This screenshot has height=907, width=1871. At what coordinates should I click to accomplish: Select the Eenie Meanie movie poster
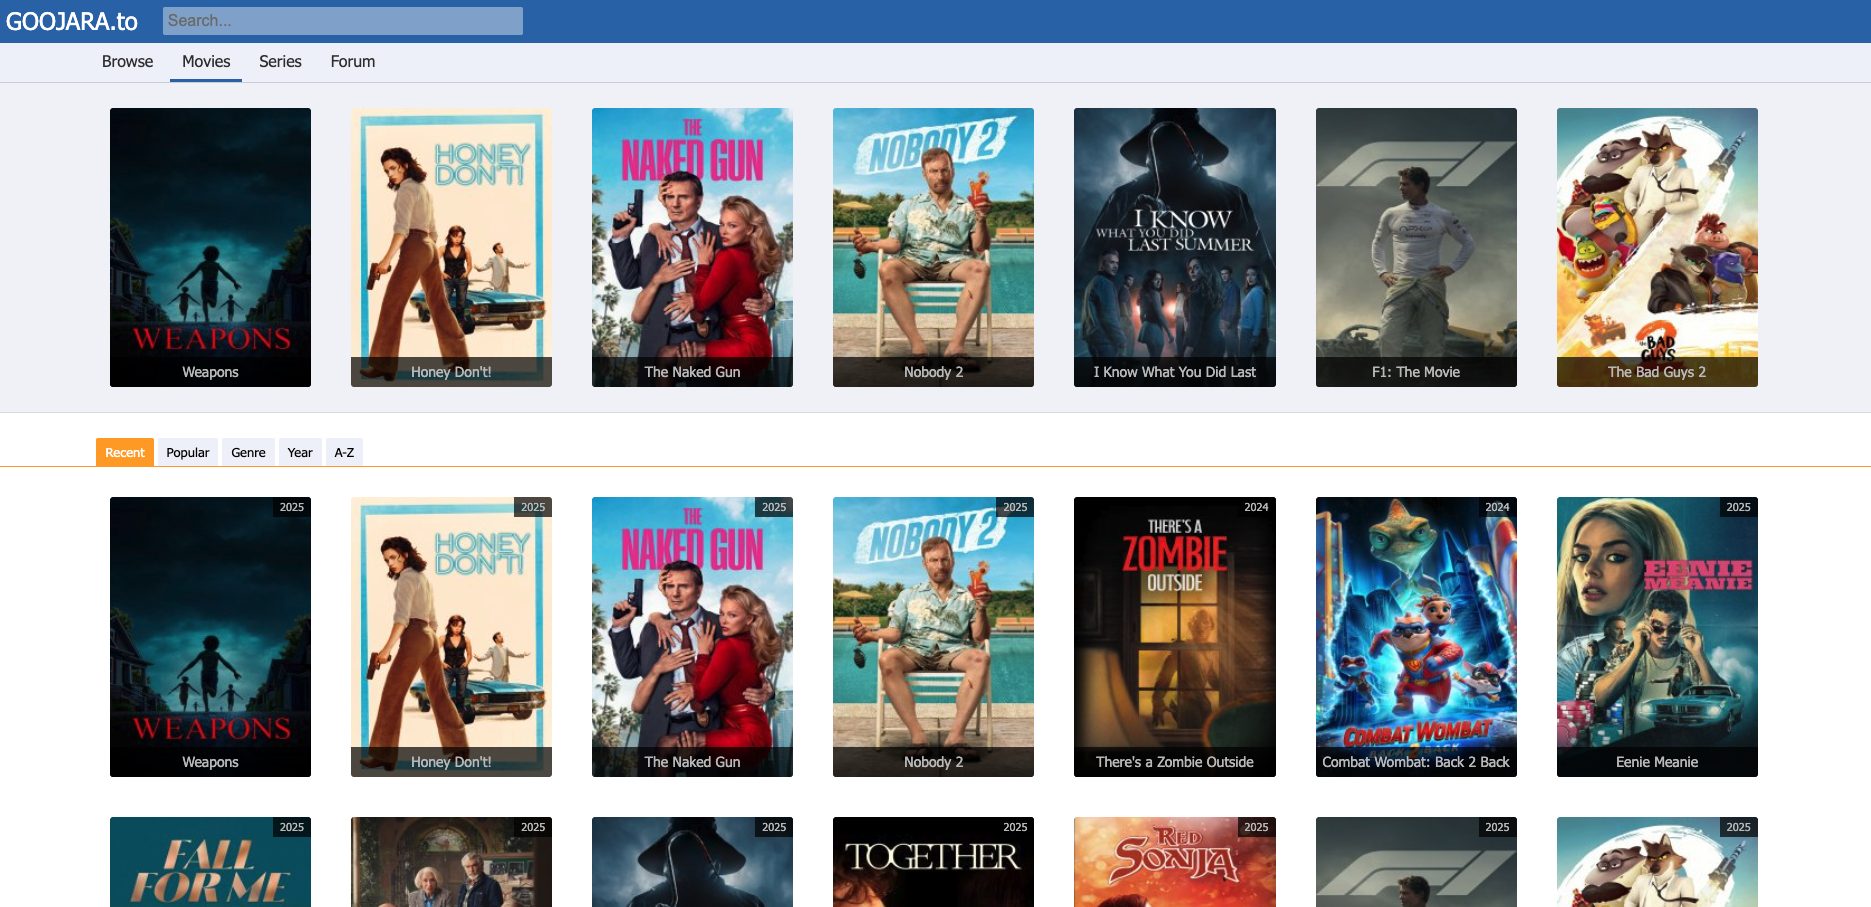[1656, 636]
